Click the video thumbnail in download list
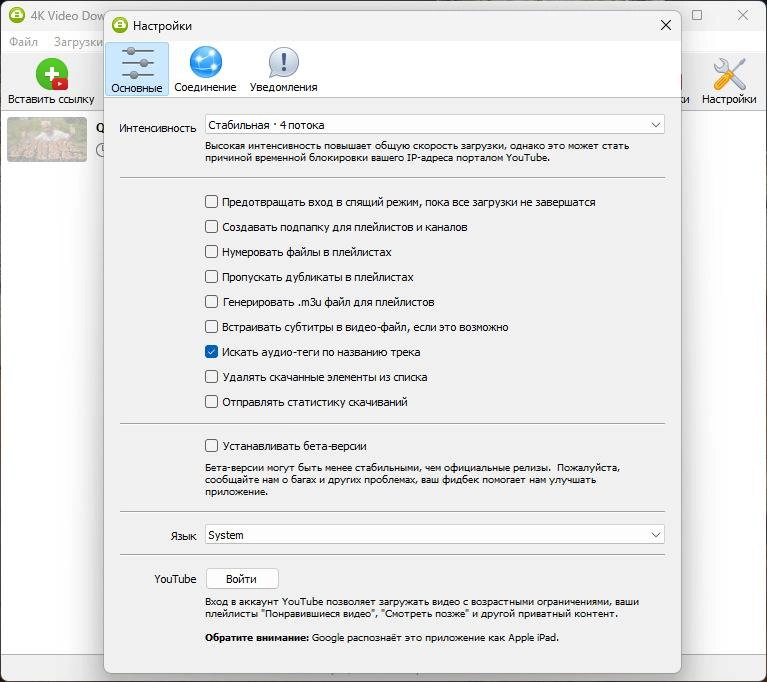 (47, 139)
